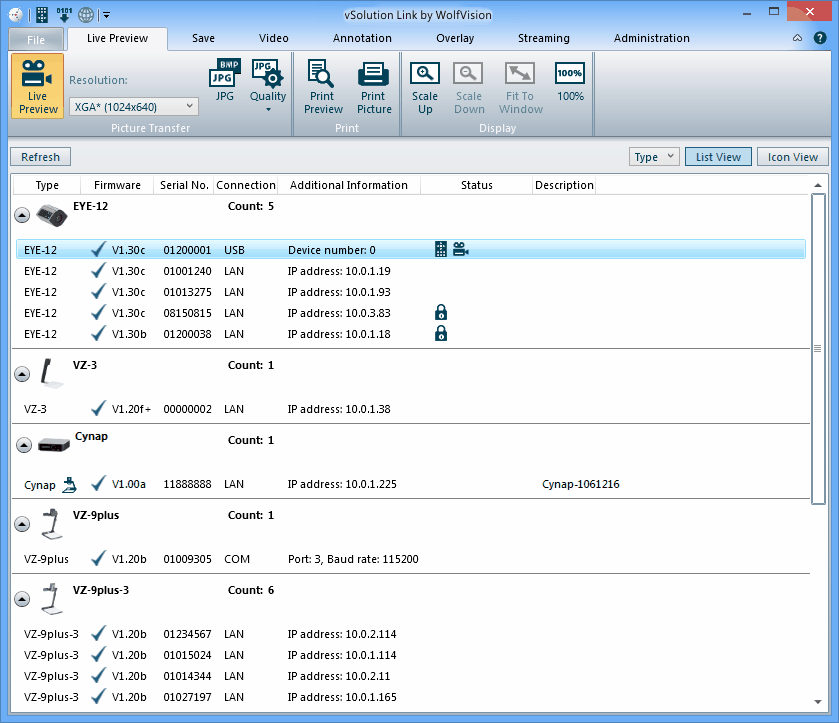Click Scale Up magnifier icon
839x723 pixels.
425,73
